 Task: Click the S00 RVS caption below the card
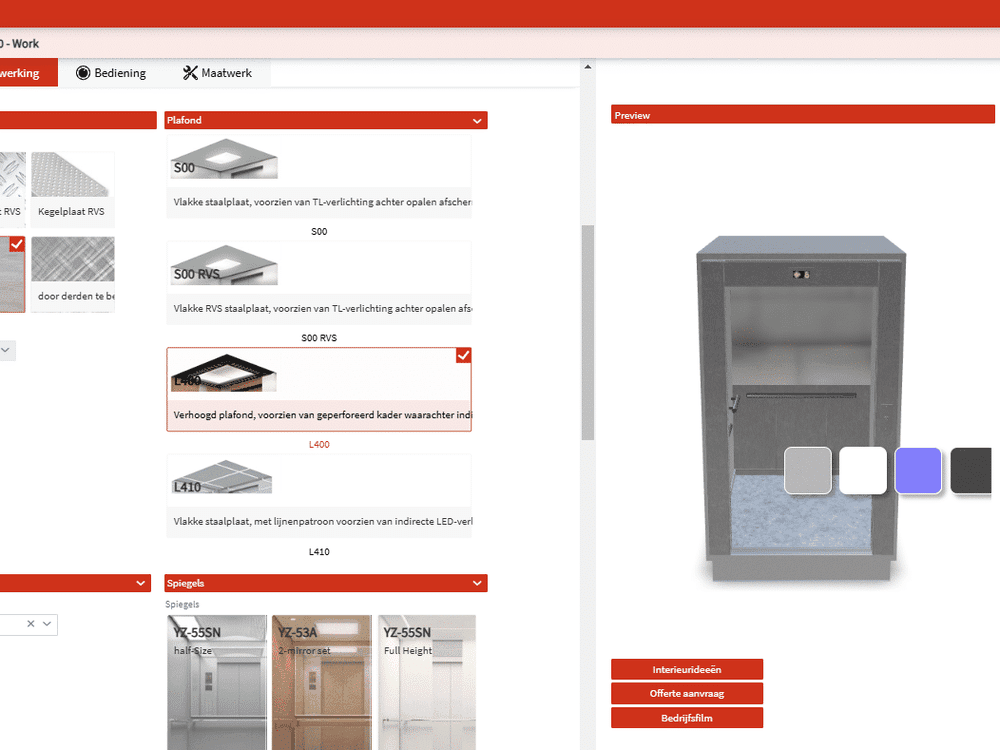click(319, 338)
